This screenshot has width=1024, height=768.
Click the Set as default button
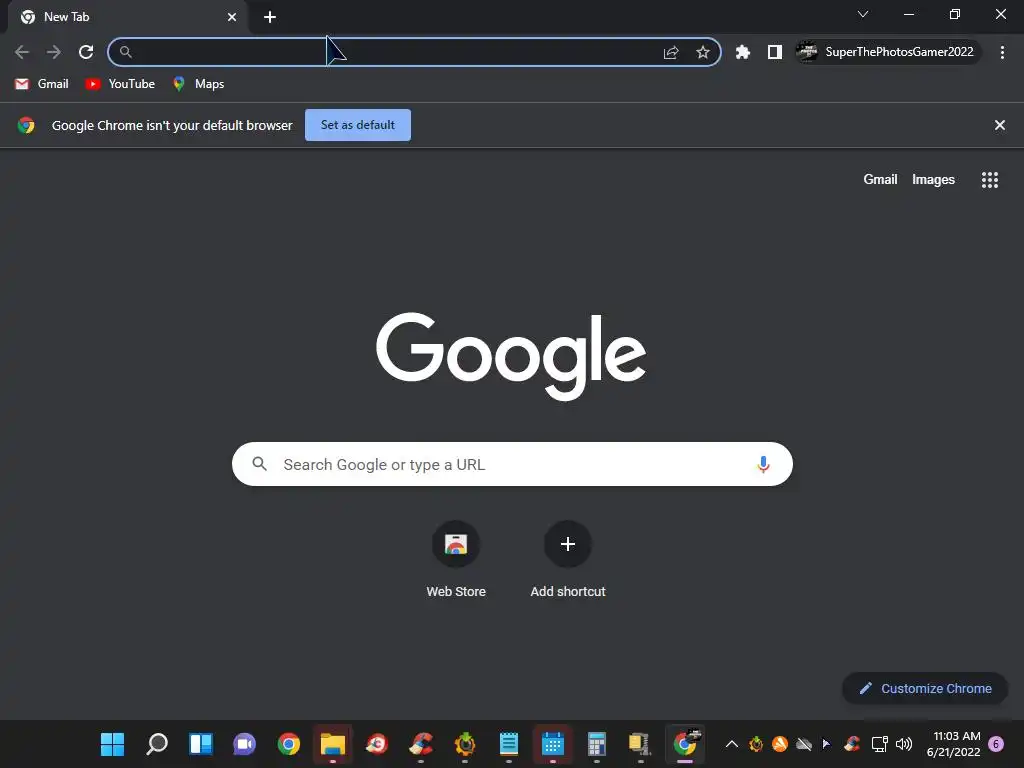coord(358,125)
